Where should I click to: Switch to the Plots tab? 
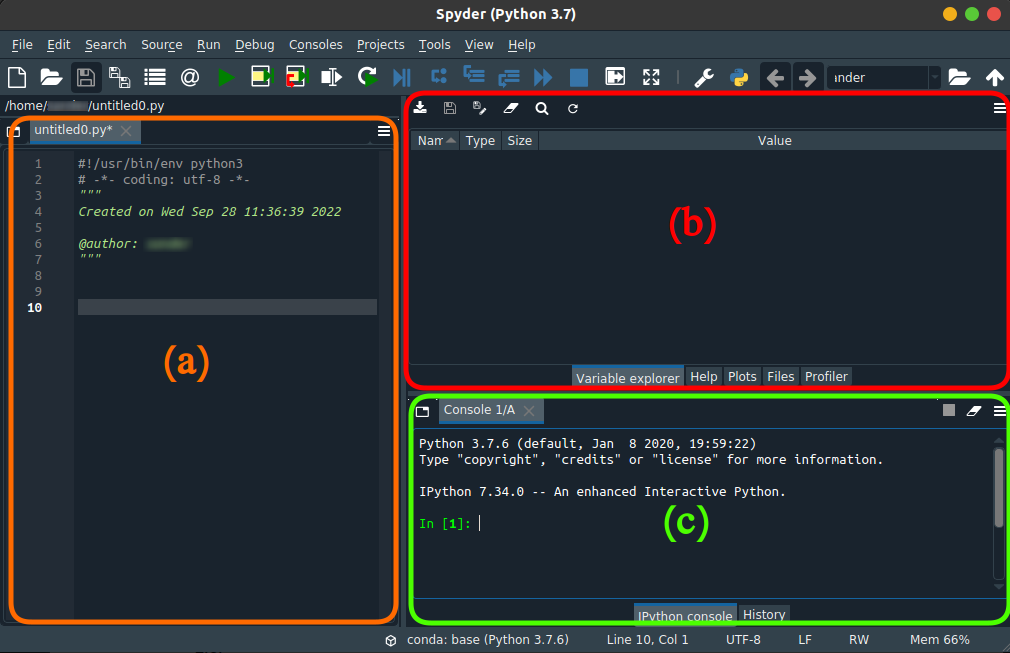(x=742, y=376)
